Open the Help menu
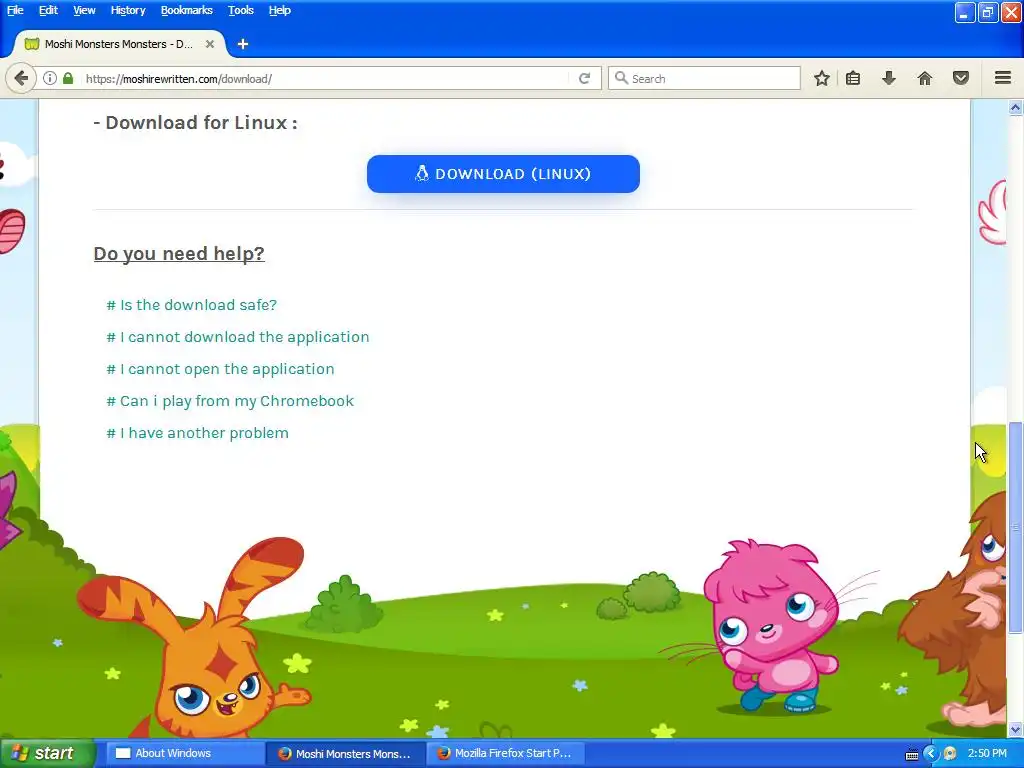This screenshot has width=1024, height=768. [x=280, y=10]
